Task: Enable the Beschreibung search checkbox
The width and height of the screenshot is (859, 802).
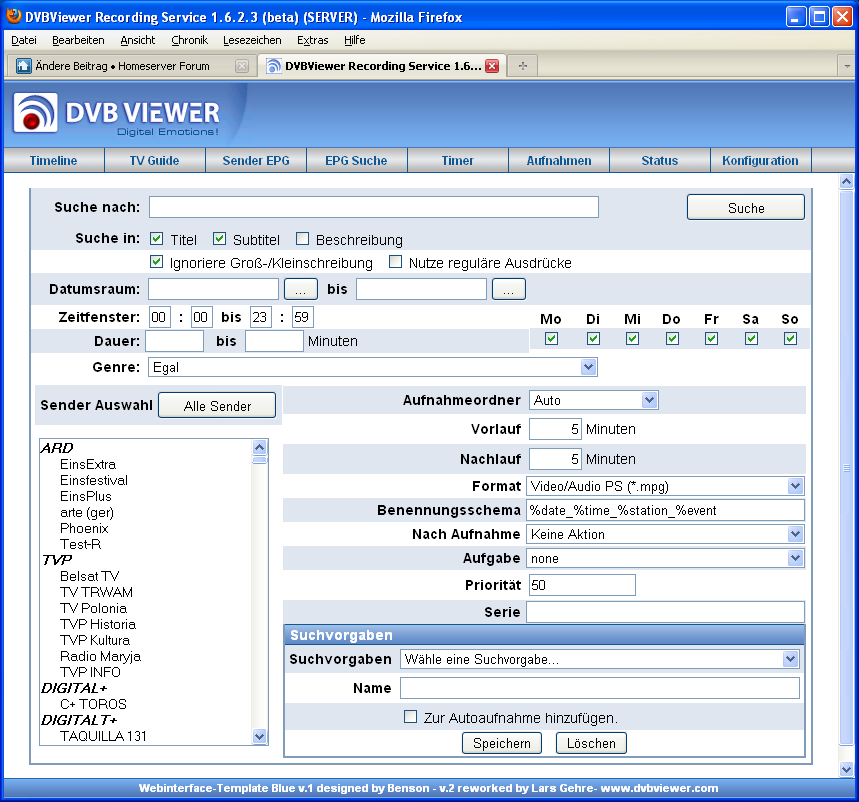Action: click(303, 239)
